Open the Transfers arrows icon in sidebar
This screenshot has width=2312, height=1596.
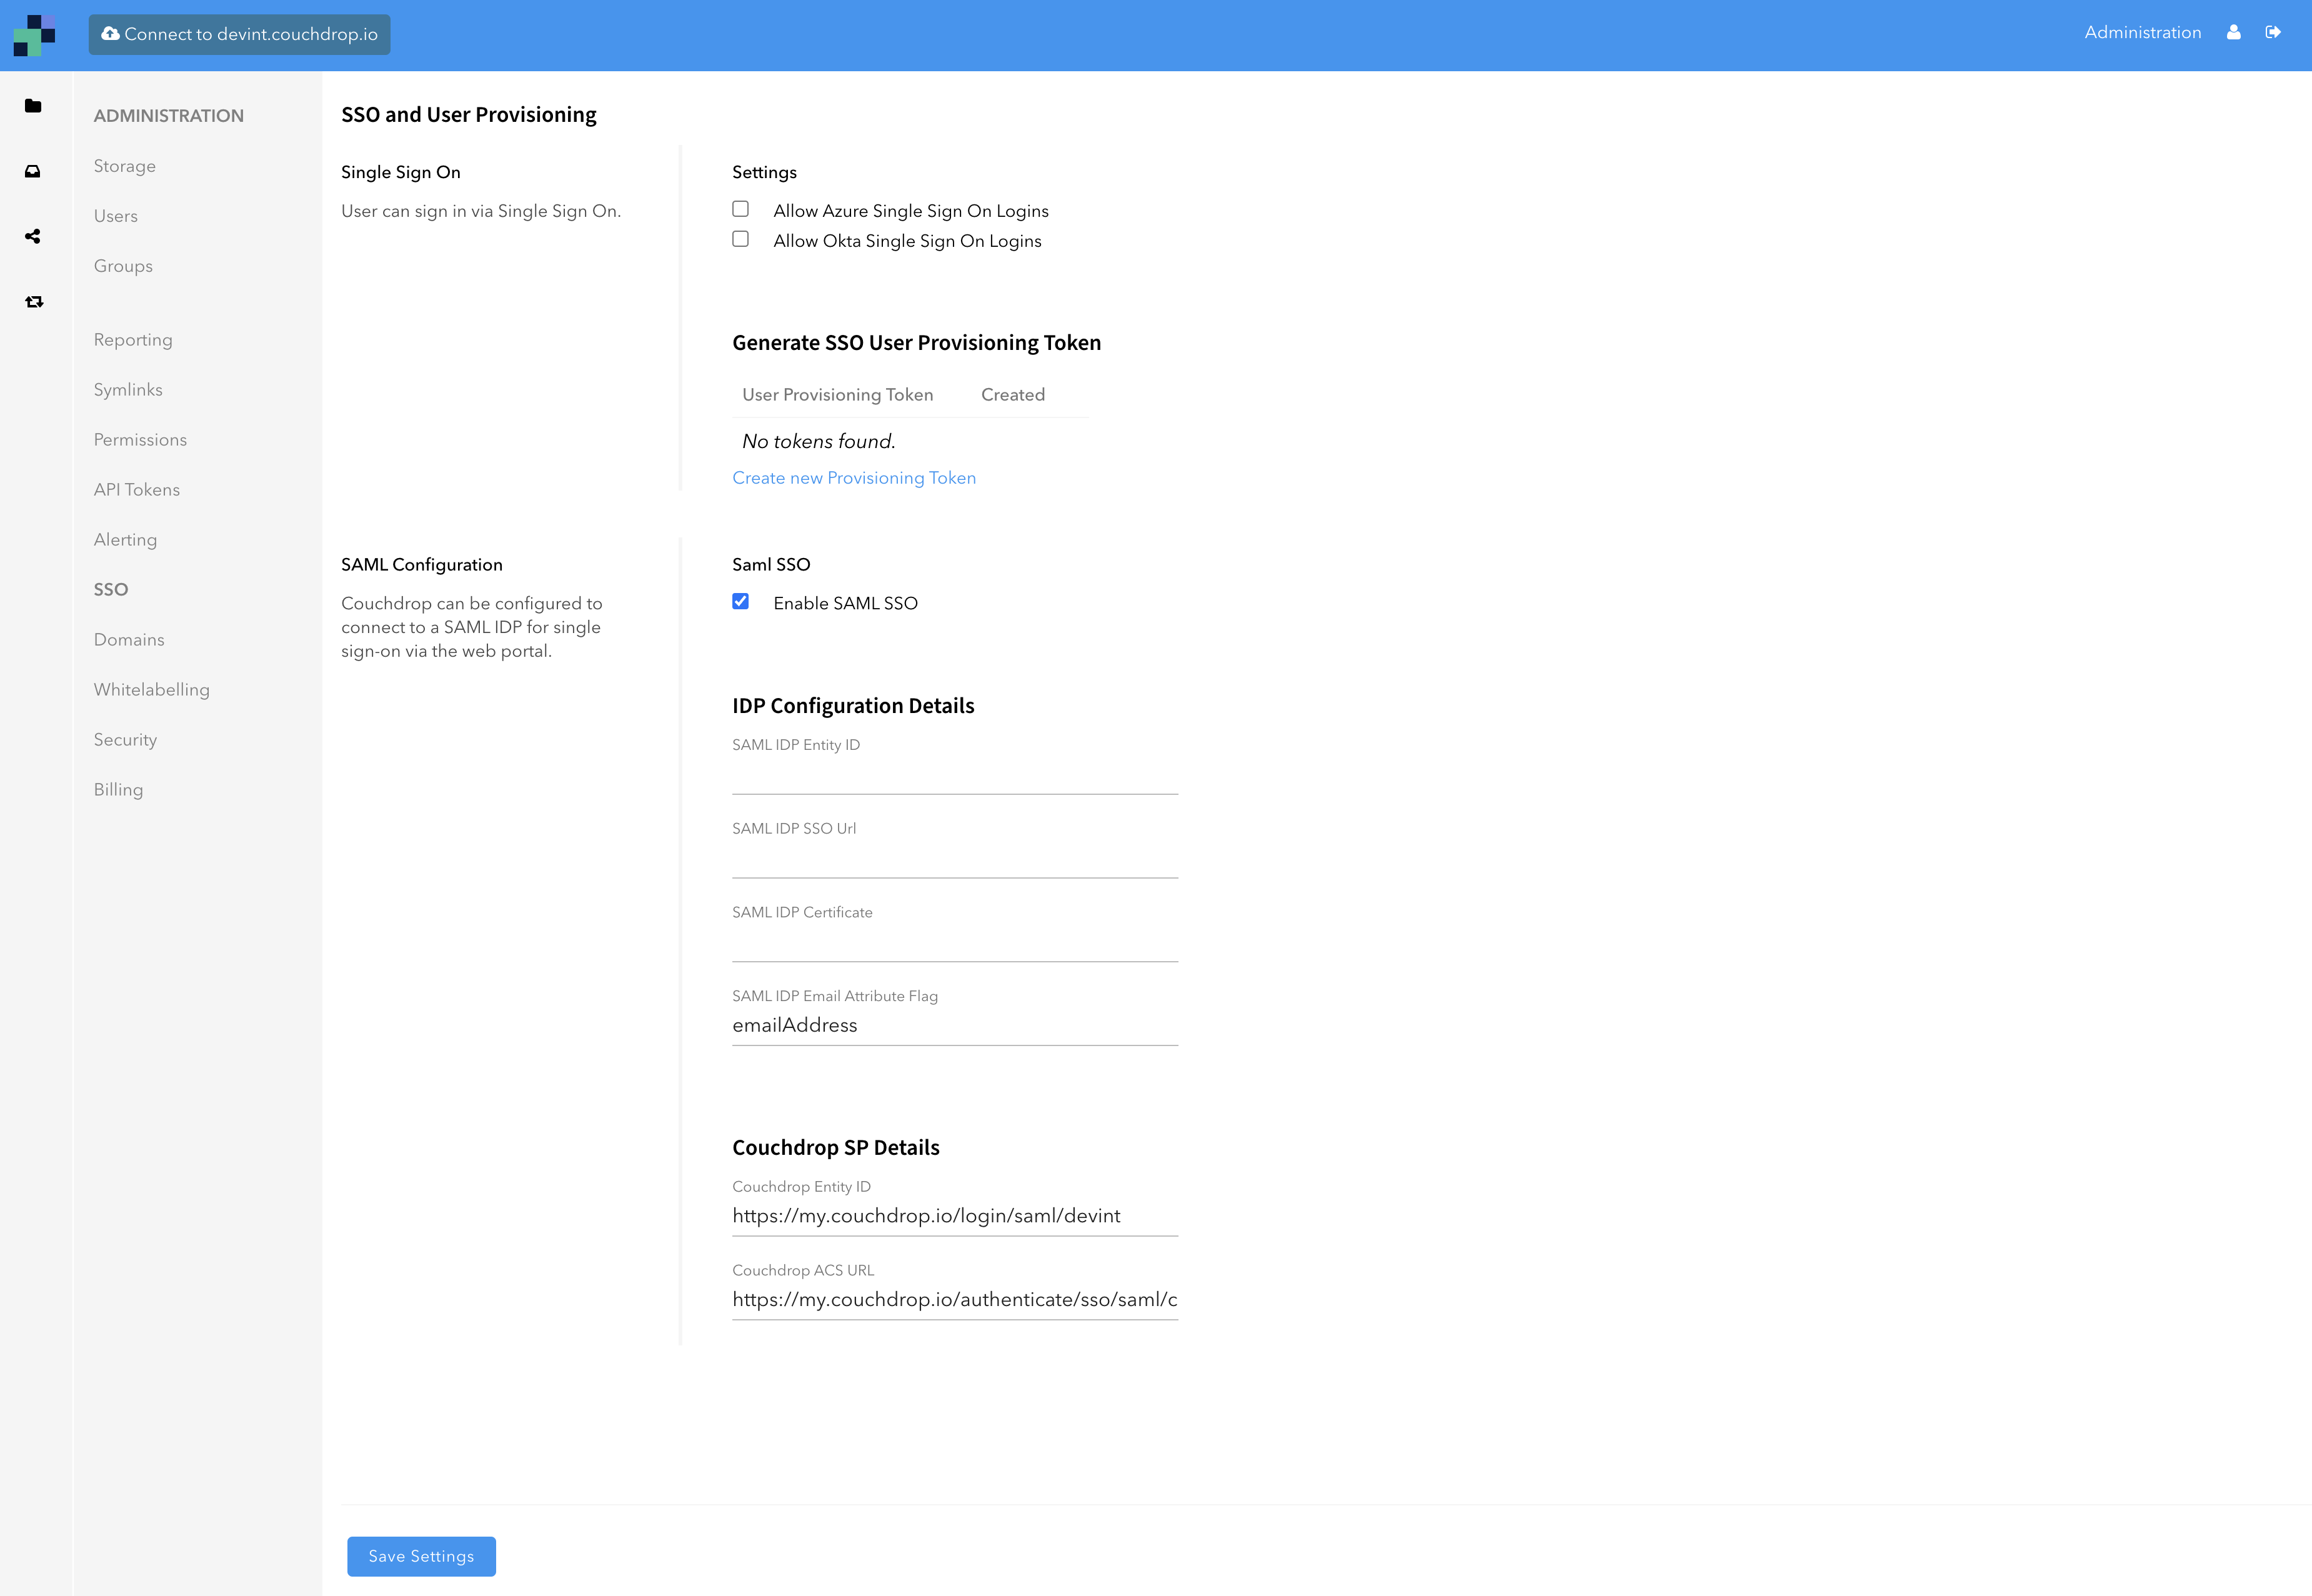pyautogui.click(x=34, y=302)
